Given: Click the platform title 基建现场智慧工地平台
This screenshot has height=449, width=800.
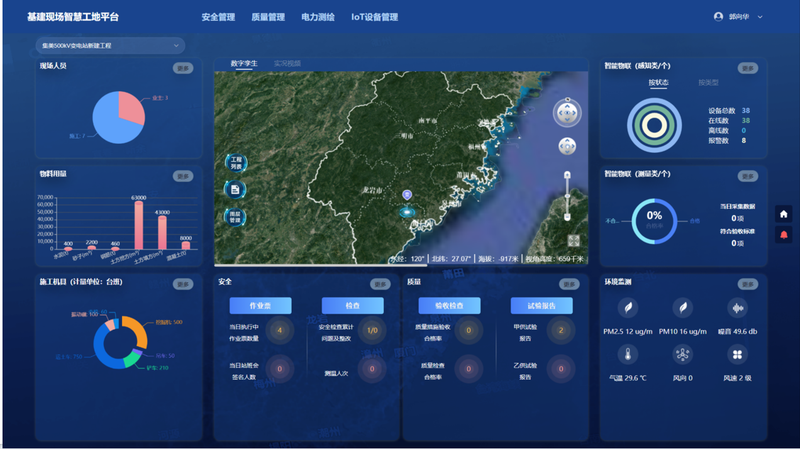Looking at the screenshot, I should [x=72, y=17].
